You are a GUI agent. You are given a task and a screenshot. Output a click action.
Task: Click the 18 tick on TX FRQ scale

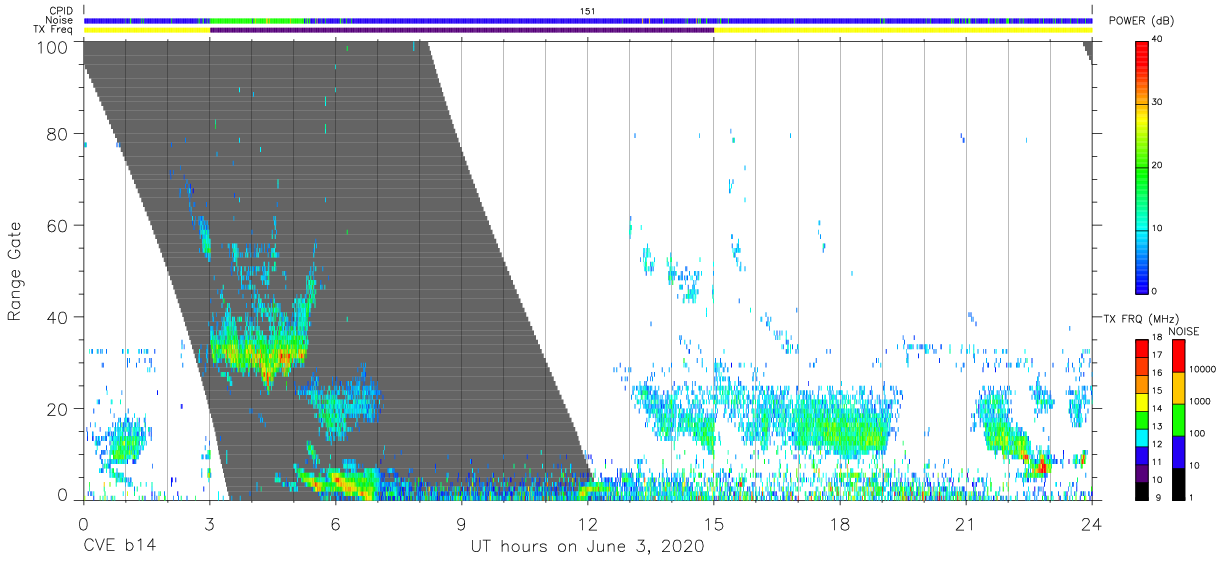pyautogui.click(x=1157, y=338)
